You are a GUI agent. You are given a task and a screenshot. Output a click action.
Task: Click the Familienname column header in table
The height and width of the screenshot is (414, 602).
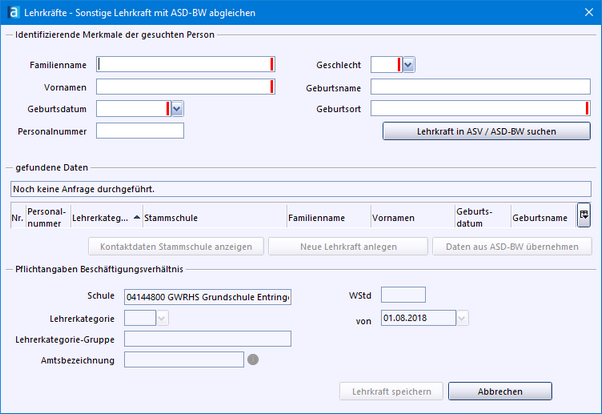point(317,216)
